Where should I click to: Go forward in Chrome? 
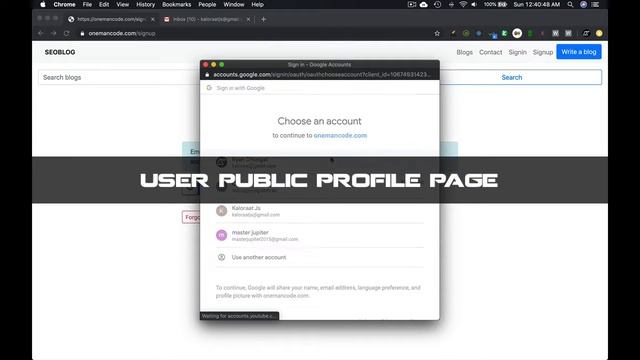click(53, 33)
